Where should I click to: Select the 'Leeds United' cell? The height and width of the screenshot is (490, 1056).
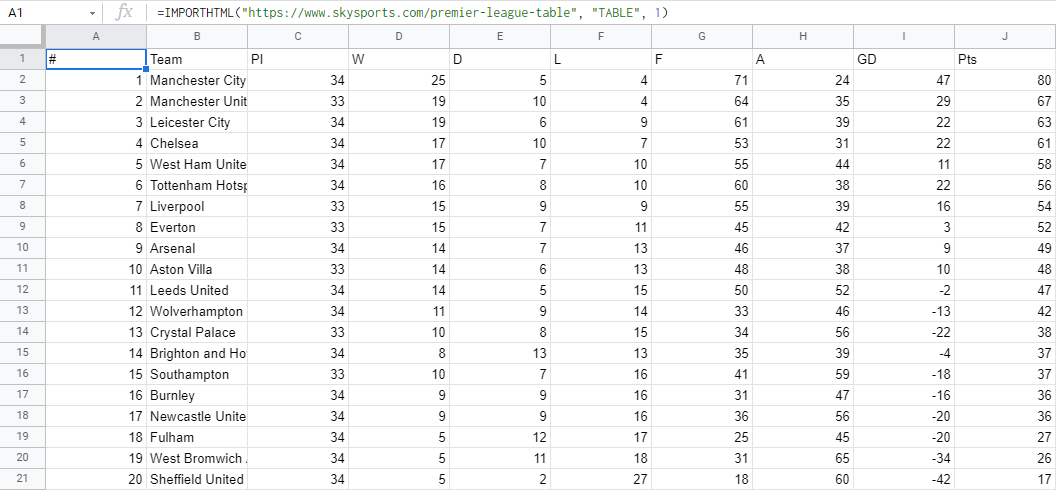pos(197,290)
